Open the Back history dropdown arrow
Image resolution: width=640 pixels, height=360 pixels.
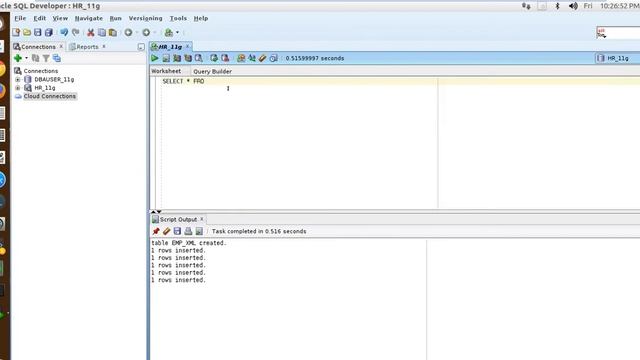[137, 32]
